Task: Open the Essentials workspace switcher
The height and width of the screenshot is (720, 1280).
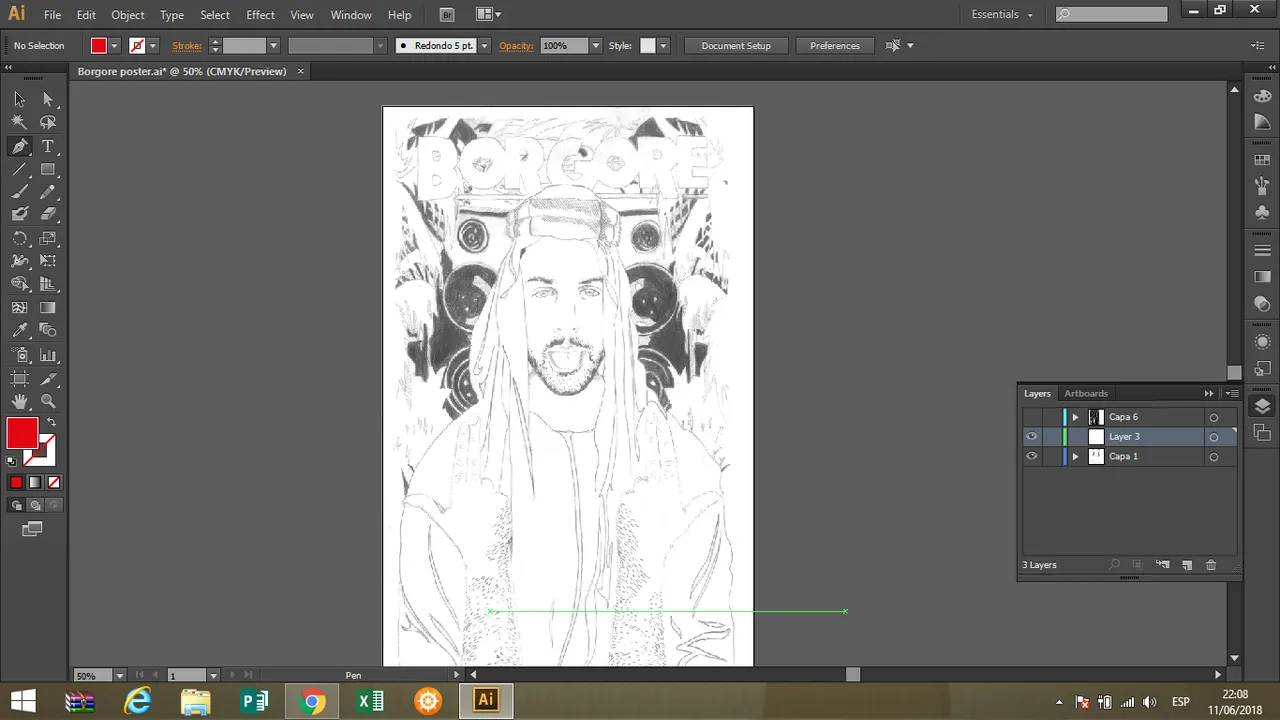Action: [x=1002, y=14]
